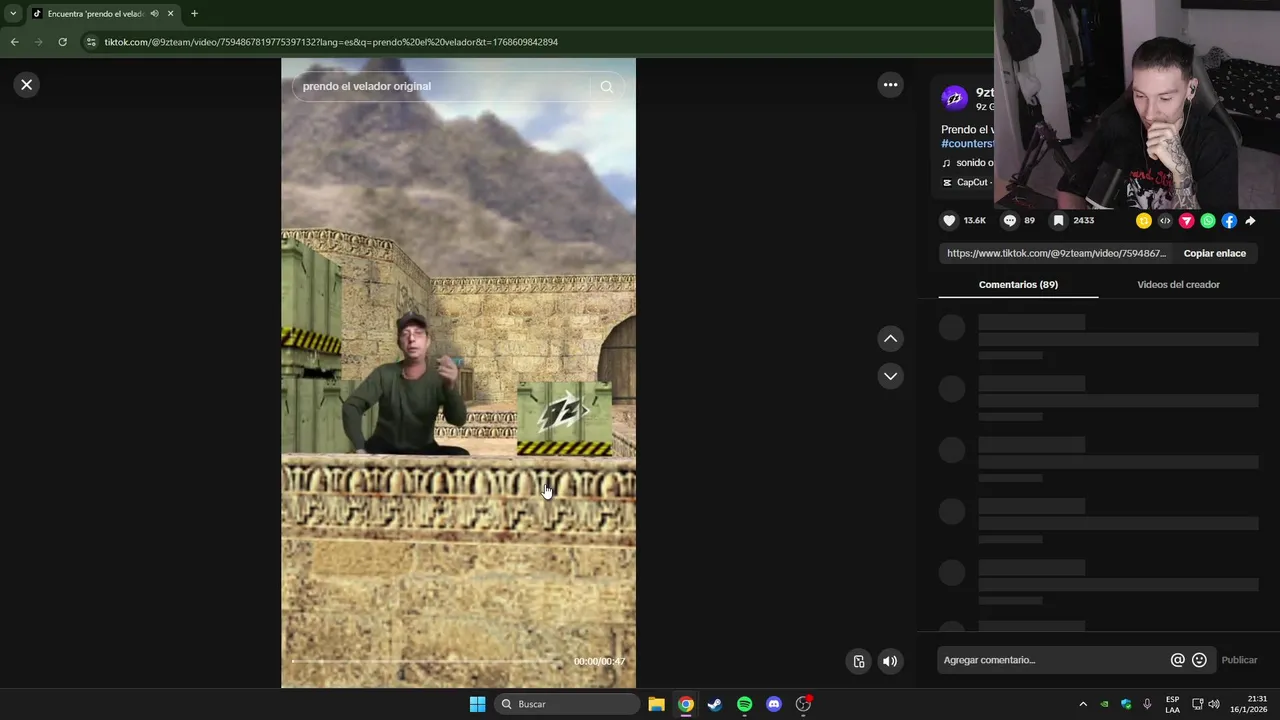
Task: Share to WhatsApp icon
Action: 1208,221
